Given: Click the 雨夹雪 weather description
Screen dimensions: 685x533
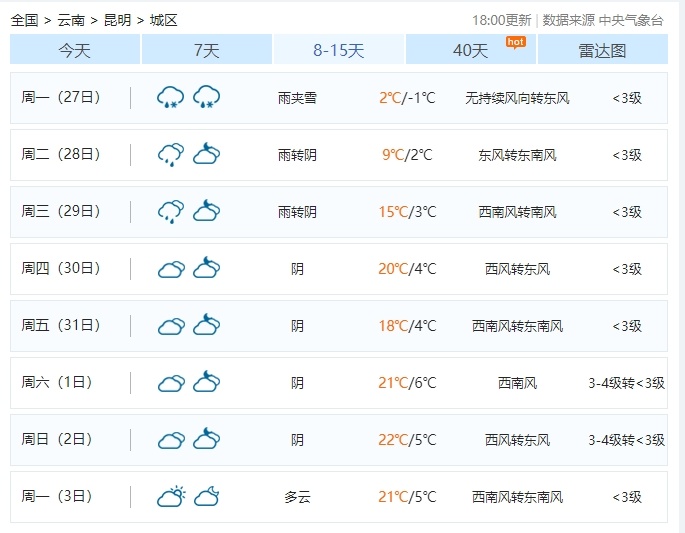Looking at the screenshot, I should click(297, 98).
